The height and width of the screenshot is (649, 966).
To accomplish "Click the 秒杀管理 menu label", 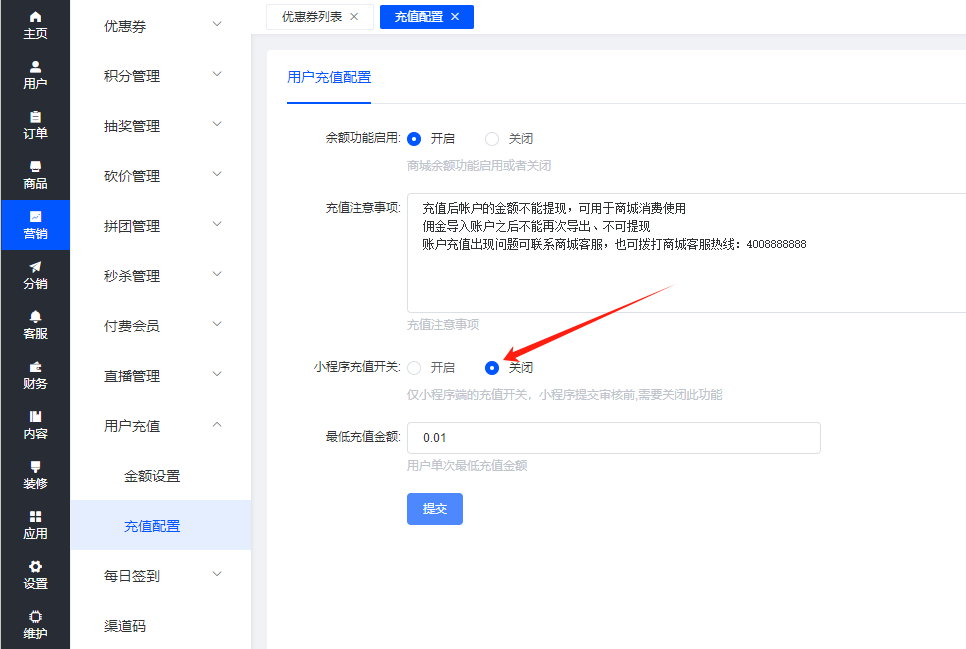I will (x=132, y=276).
